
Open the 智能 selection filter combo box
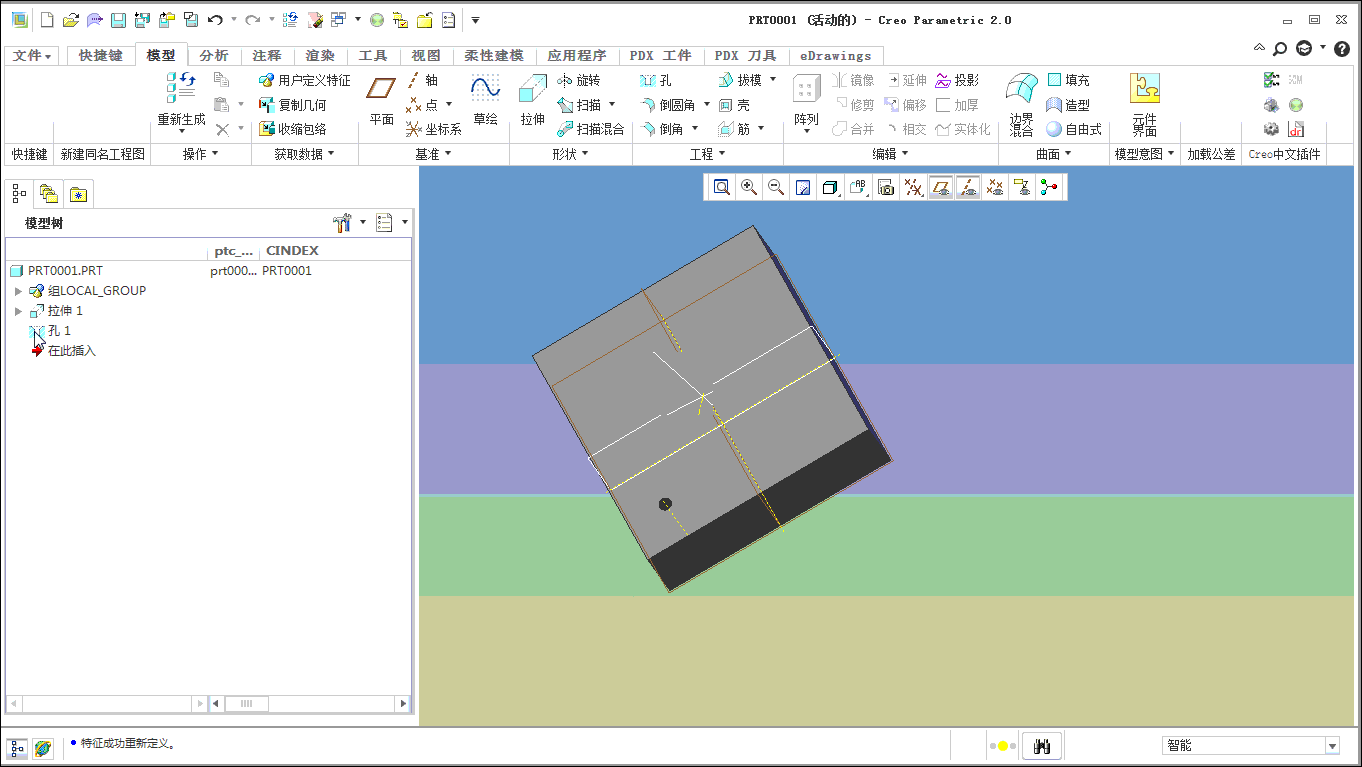(x=1251, y=746)
